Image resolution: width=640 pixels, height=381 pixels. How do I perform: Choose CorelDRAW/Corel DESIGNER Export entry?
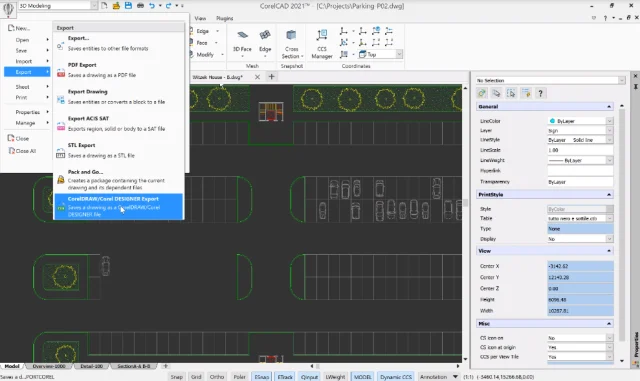tap(119, 207)
